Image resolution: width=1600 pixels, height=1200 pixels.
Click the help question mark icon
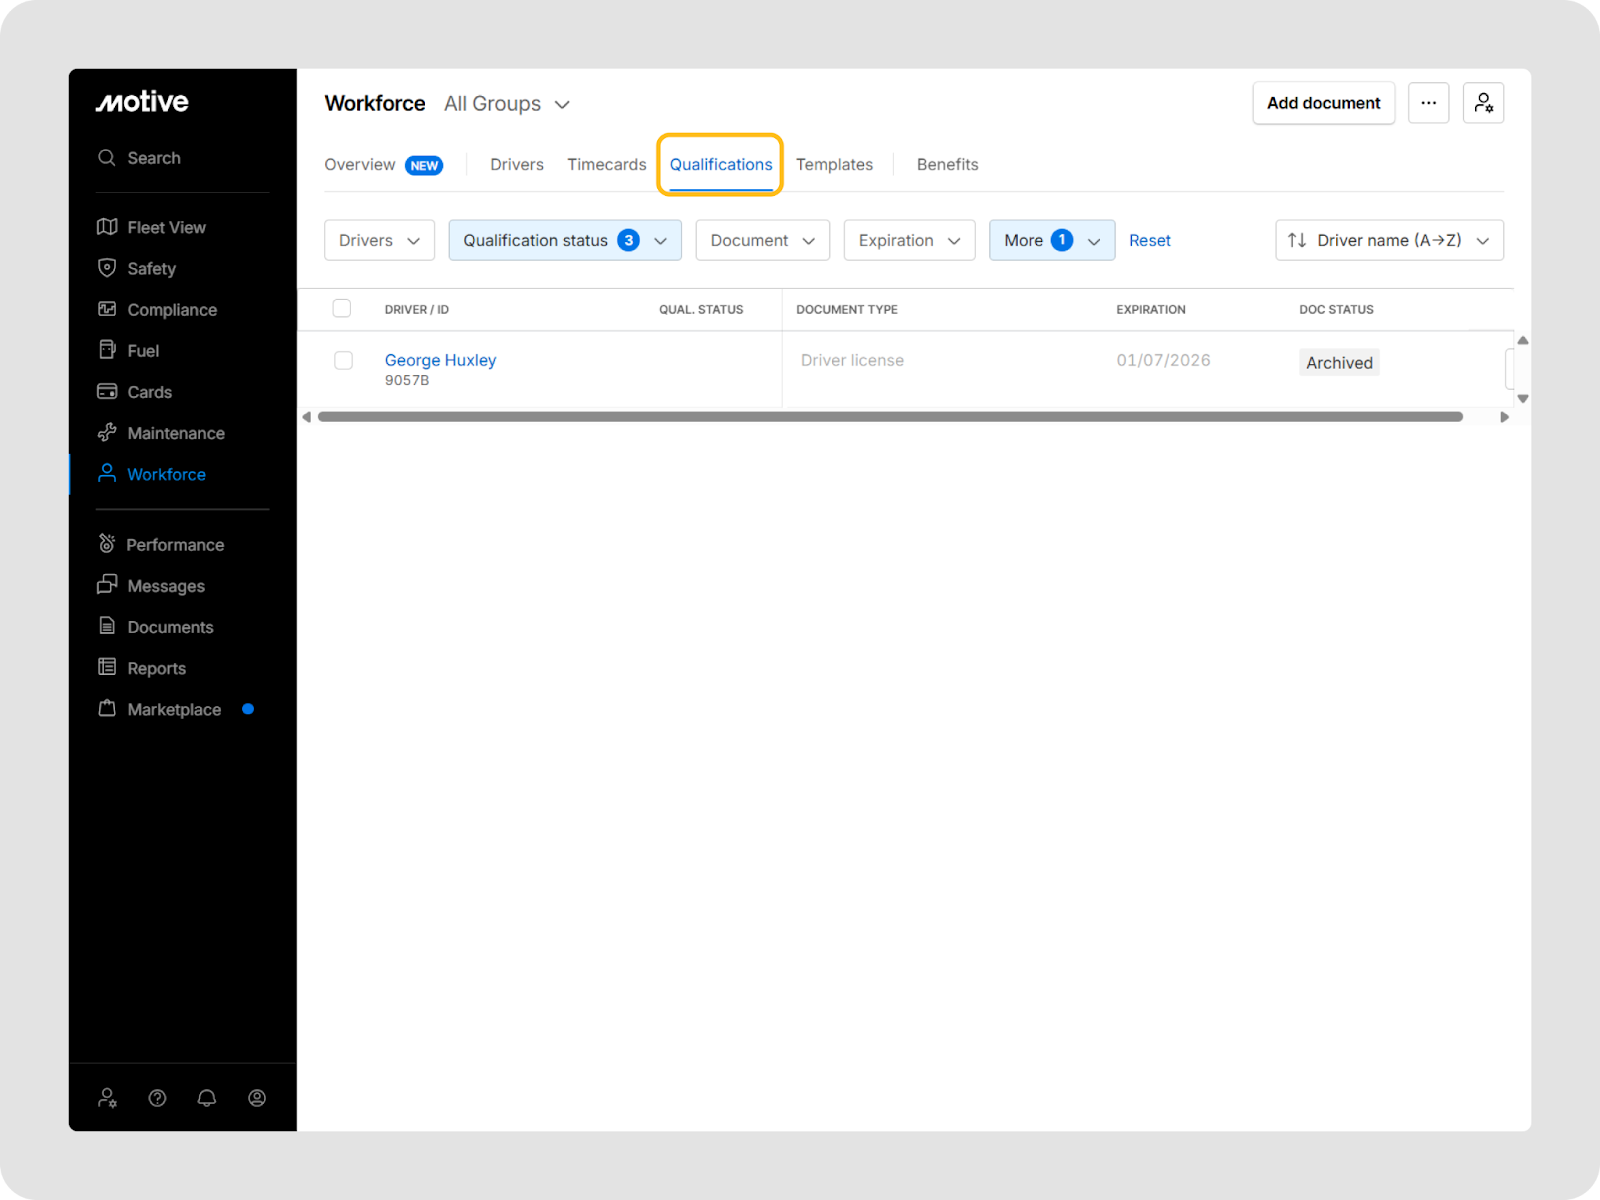click(x=157, y=1098)
